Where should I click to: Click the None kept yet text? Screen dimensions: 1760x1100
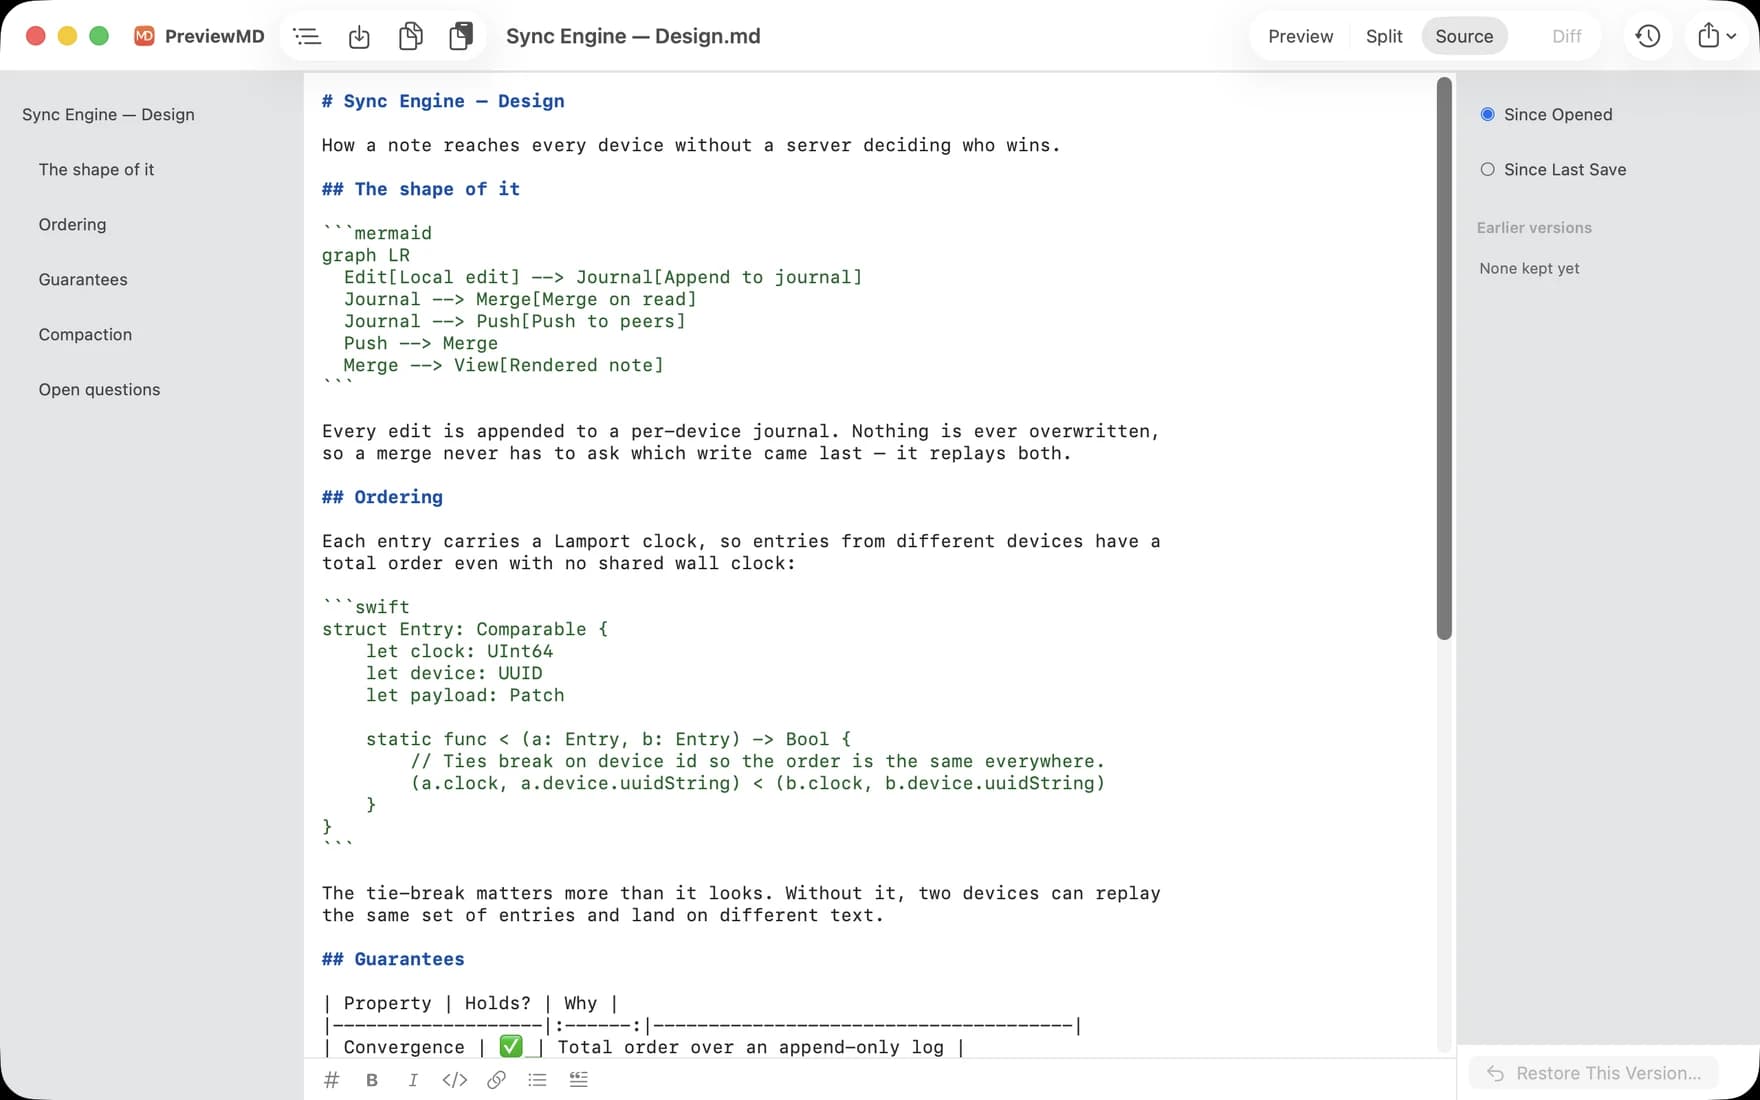(x=1529, y=269)
